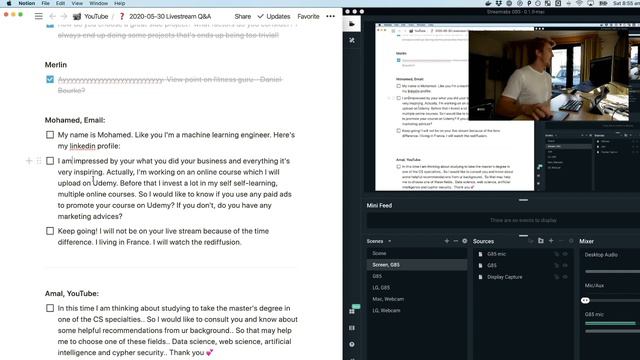Open the Notion app menu
Viewport: 640px width, 360px height.
coord(27,3)
